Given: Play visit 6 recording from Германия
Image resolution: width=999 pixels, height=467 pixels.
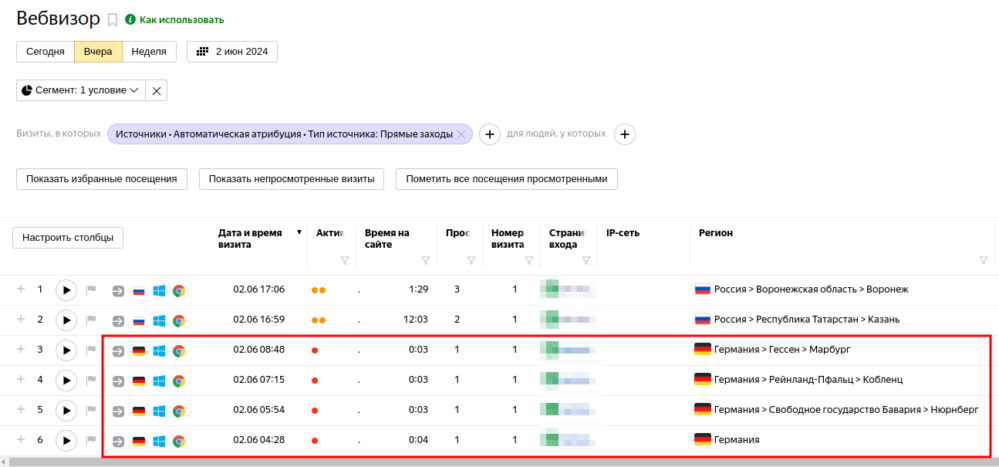Looking at the screenshot, I should (66, 440).
